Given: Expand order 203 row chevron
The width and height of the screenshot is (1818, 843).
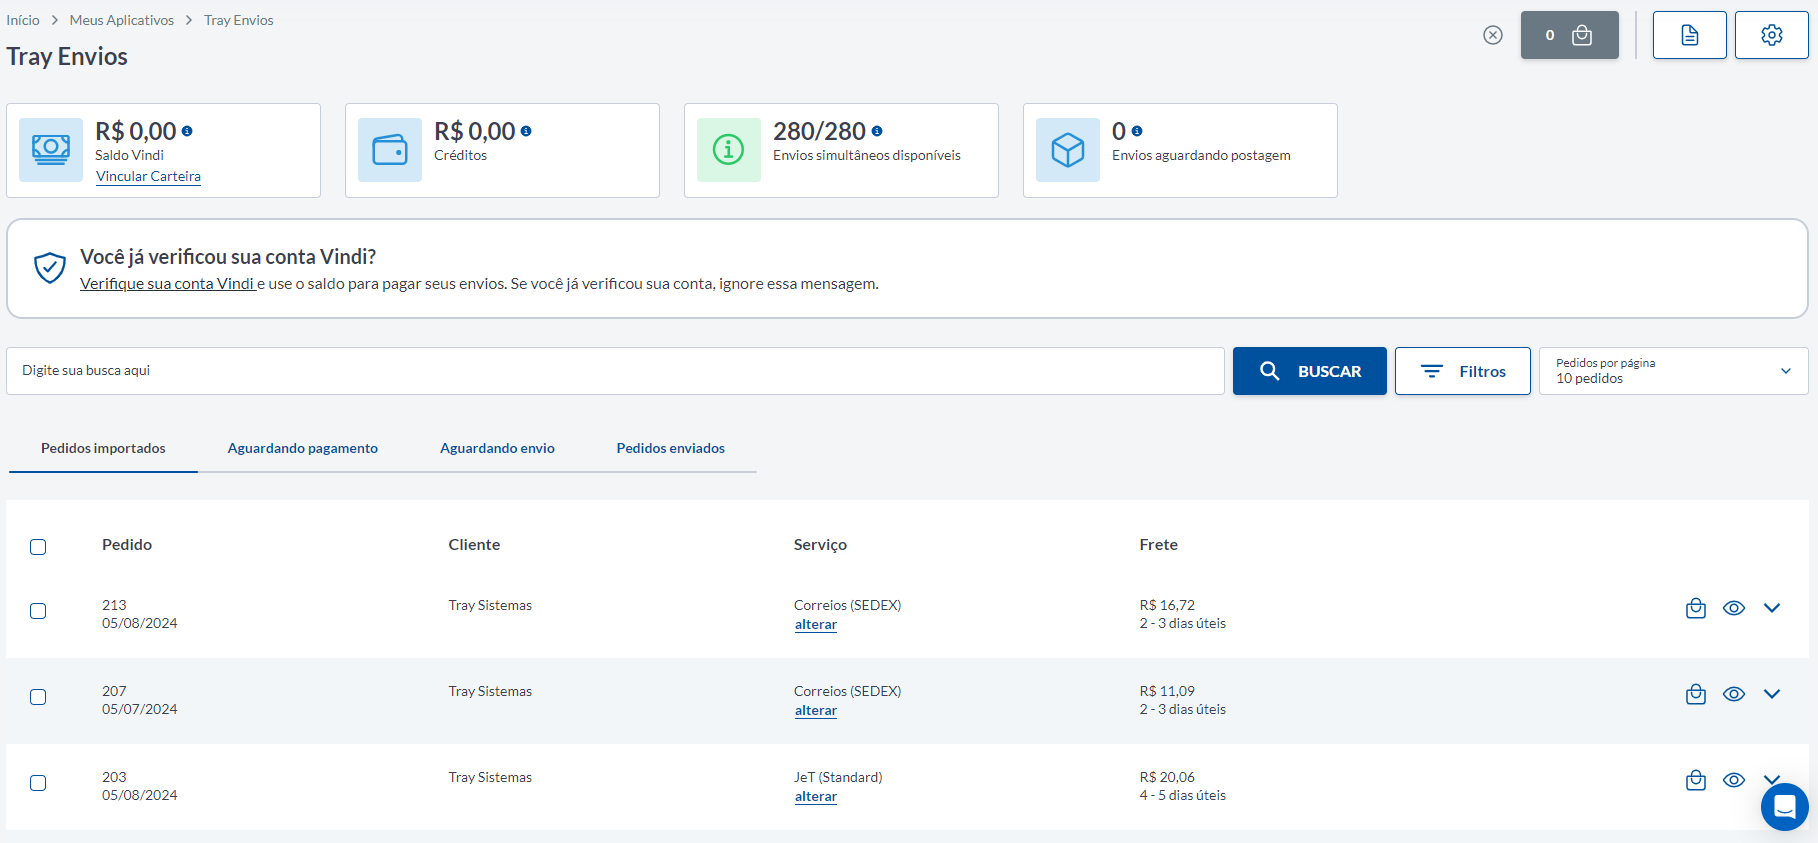Looking at the screenshot, I should [1772, 779].
